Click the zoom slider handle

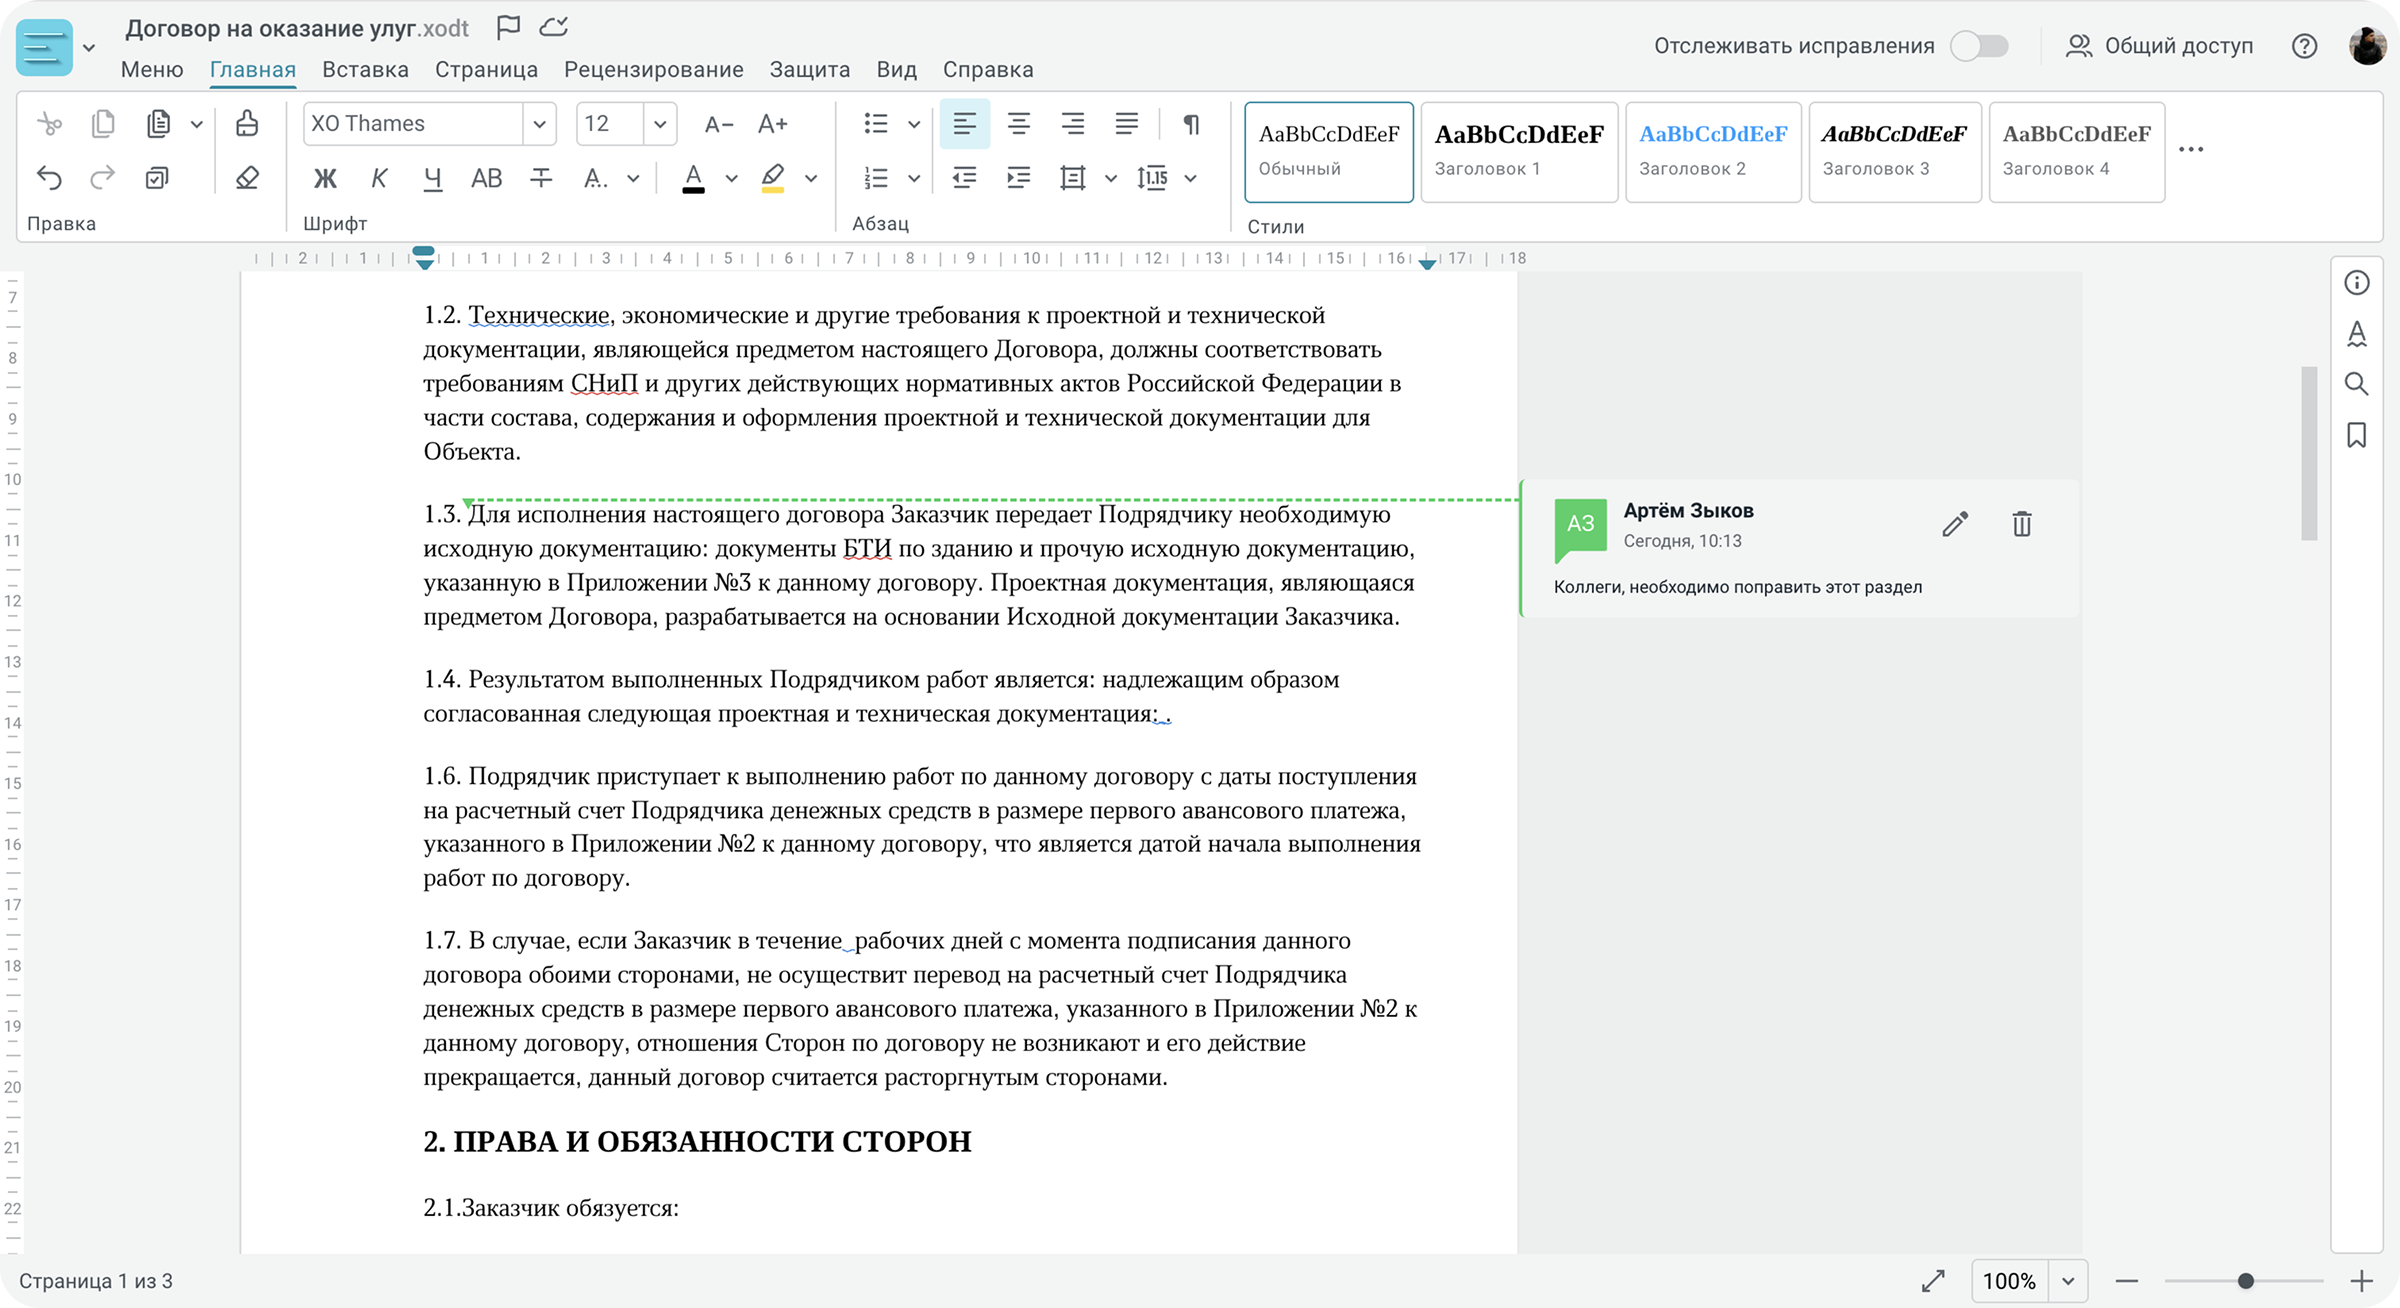point(2245,1281)
